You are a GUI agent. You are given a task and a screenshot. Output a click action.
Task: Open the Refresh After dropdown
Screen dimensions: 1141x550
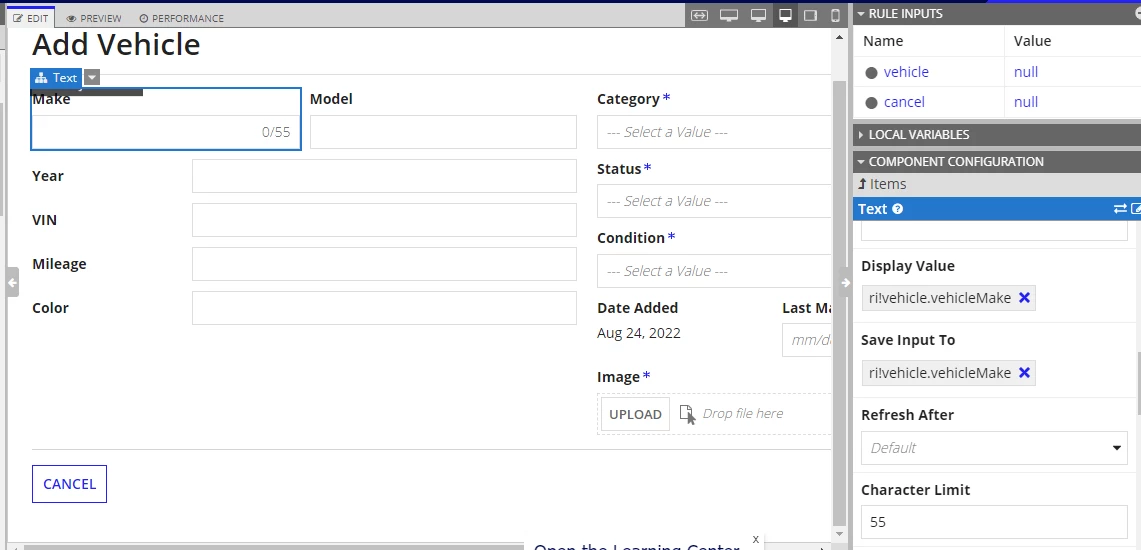click(x=994, y=447)
